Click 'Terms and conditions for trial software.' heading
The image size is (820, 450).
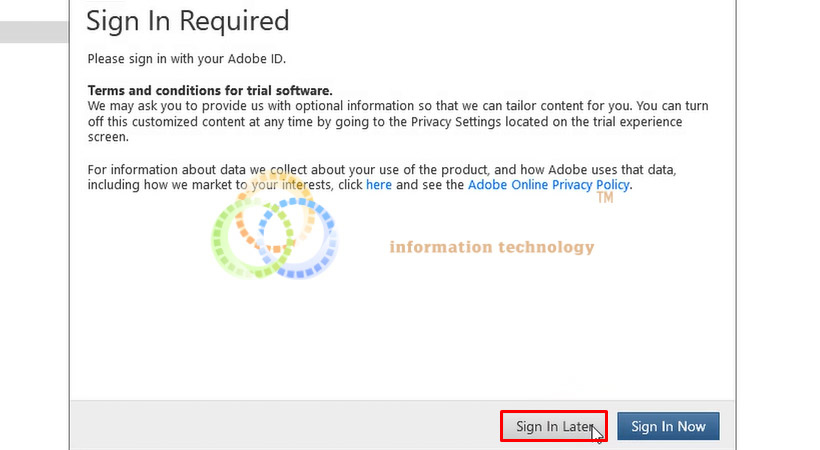pos(210,90)
